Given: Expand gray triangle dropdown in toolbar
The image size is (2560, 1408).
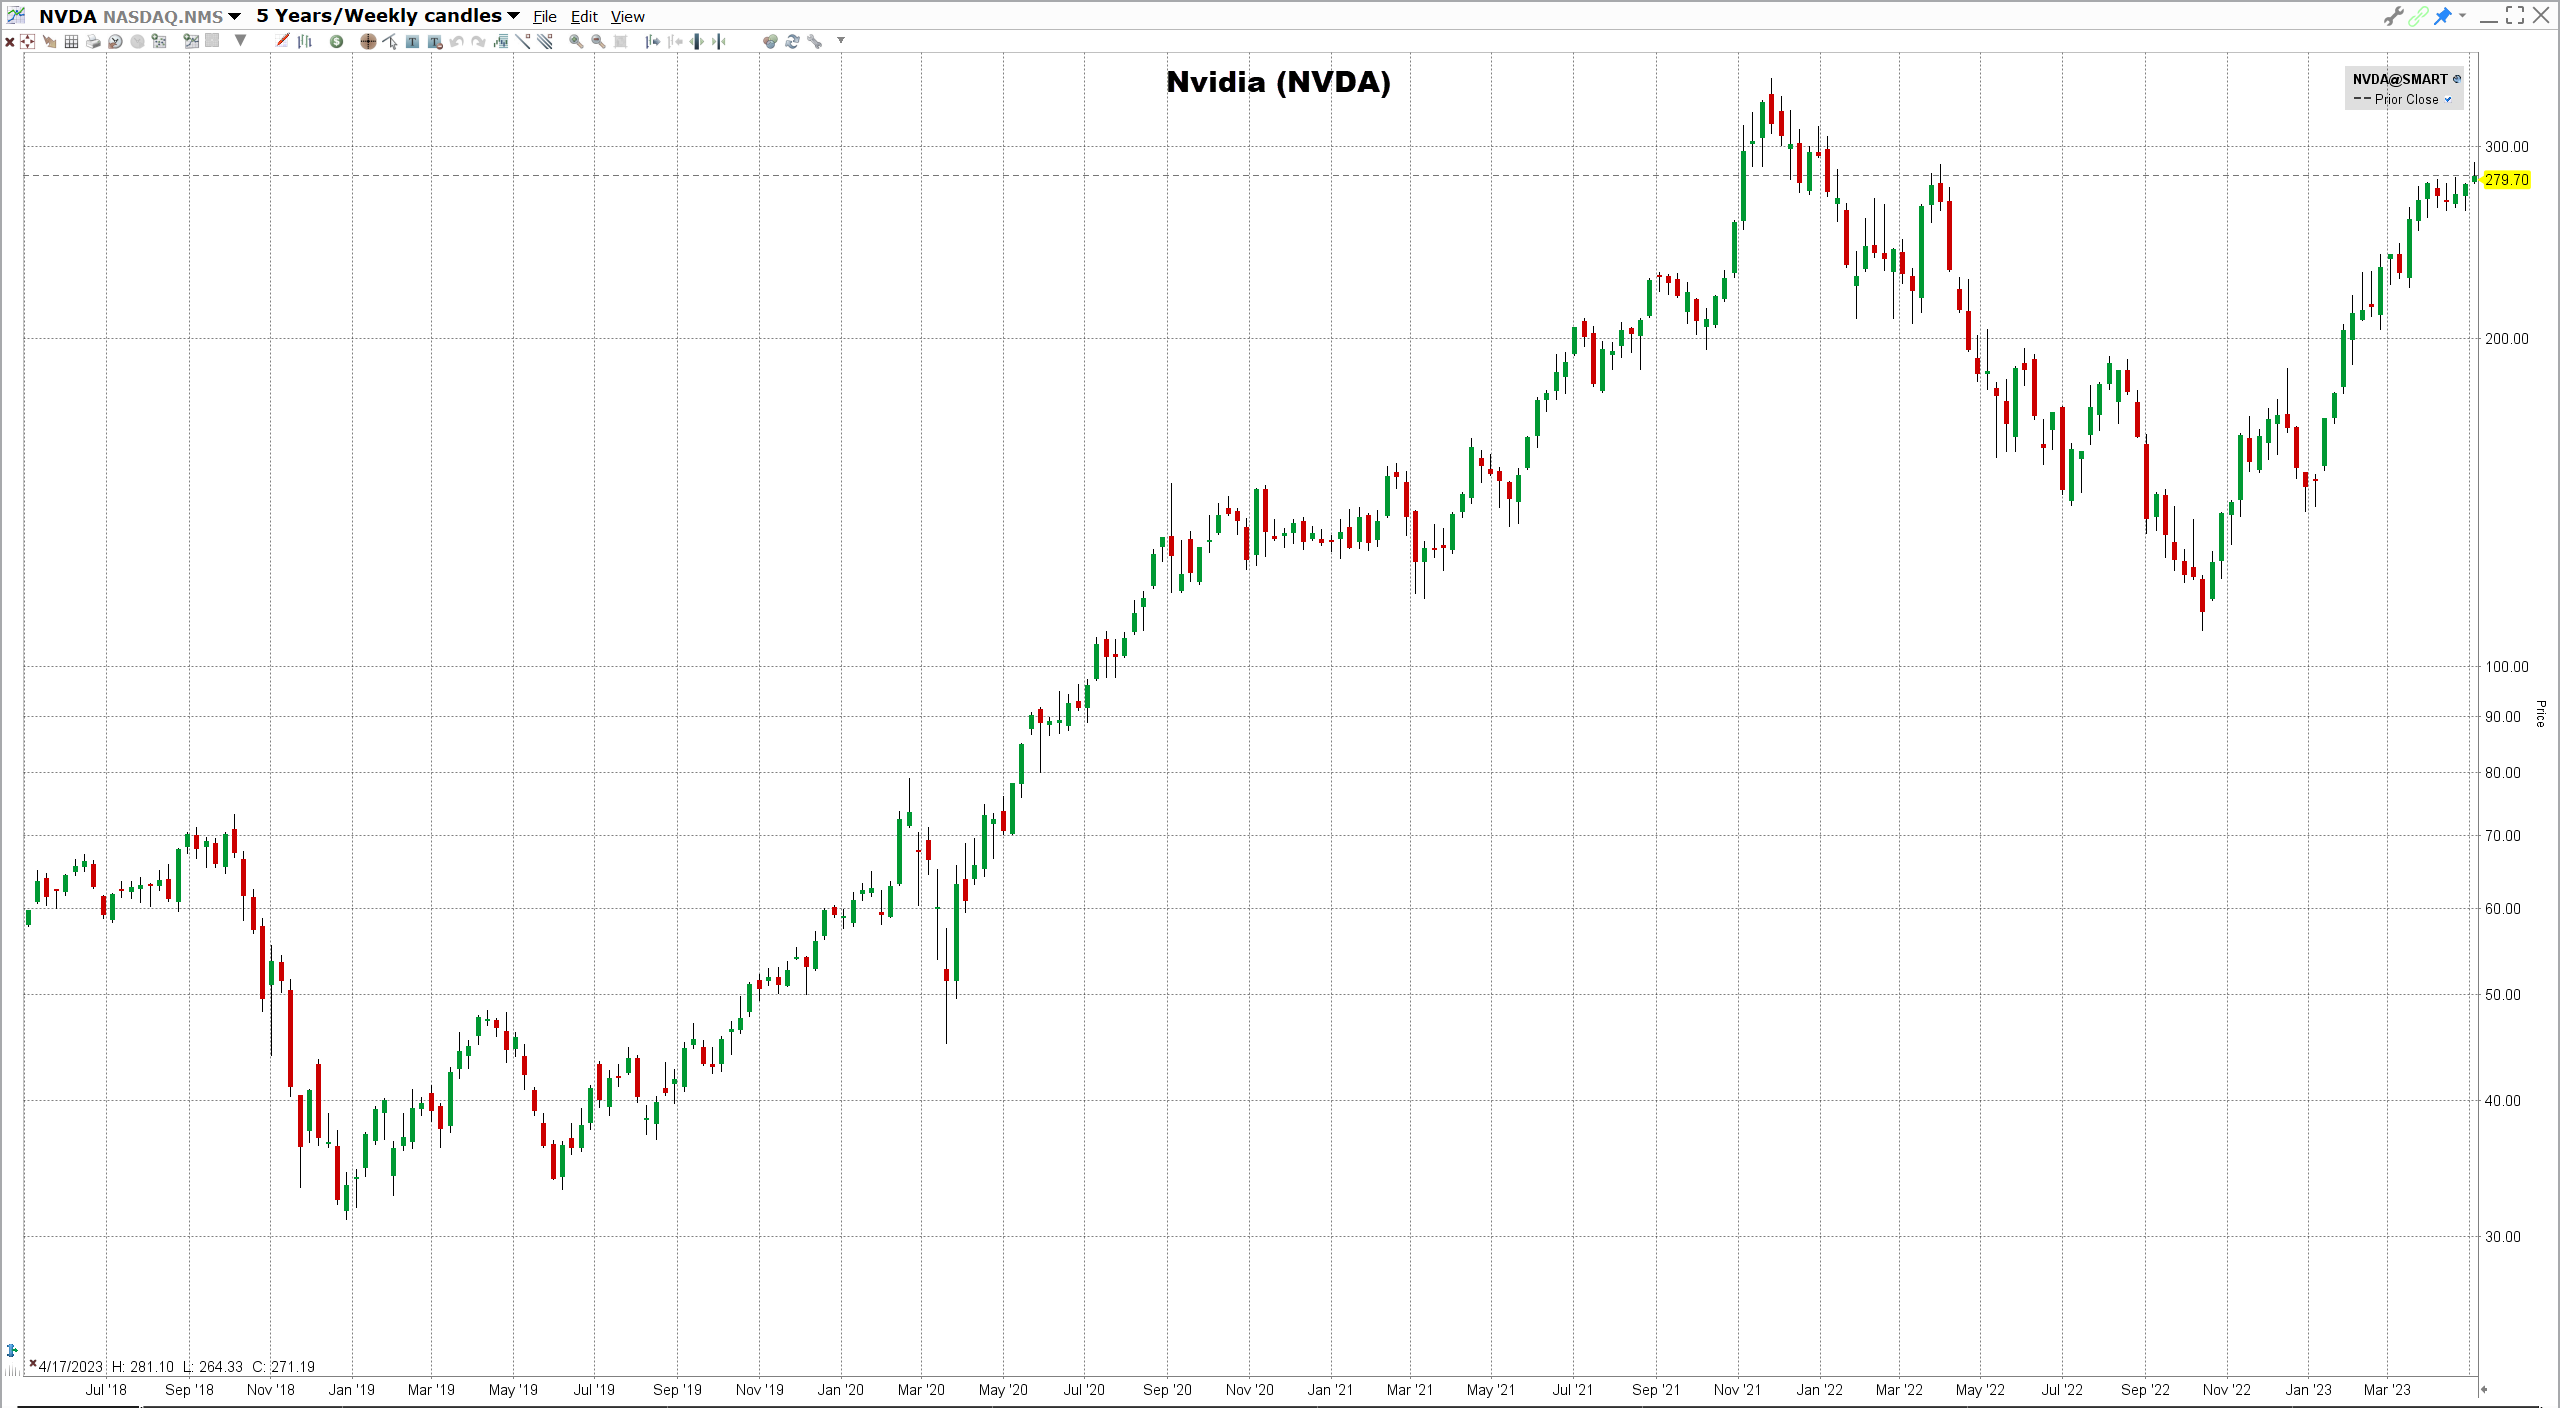Looking at the screenshot, I should [240, 41].
